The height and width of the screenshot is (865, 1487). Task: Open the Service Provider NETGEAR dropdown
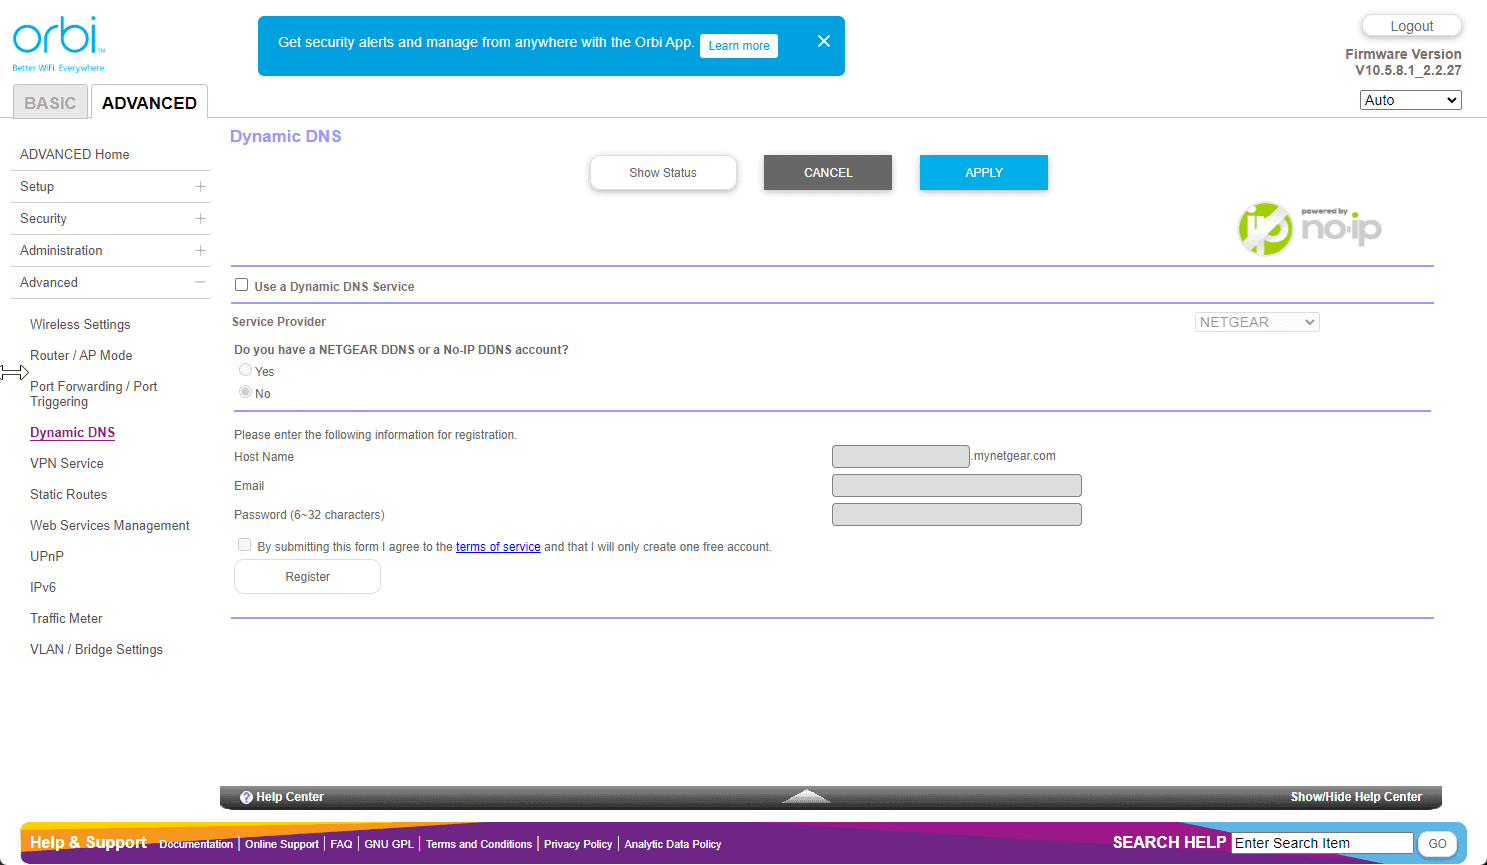[1256, 322]
